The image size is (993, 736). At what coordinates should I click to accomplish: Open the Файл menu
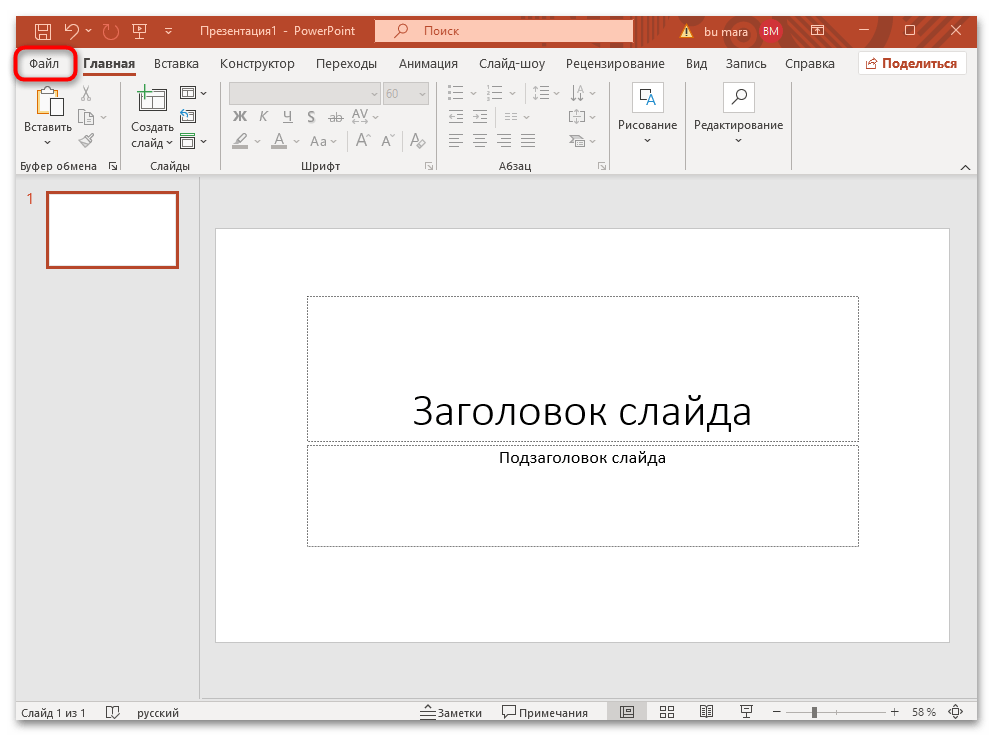45,63
